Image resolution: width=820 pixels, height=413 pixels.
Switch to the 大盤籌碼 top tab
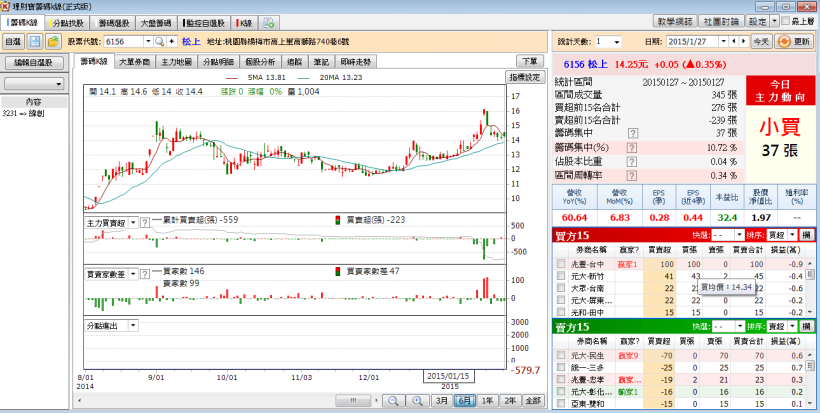click(x=156, y=23)
